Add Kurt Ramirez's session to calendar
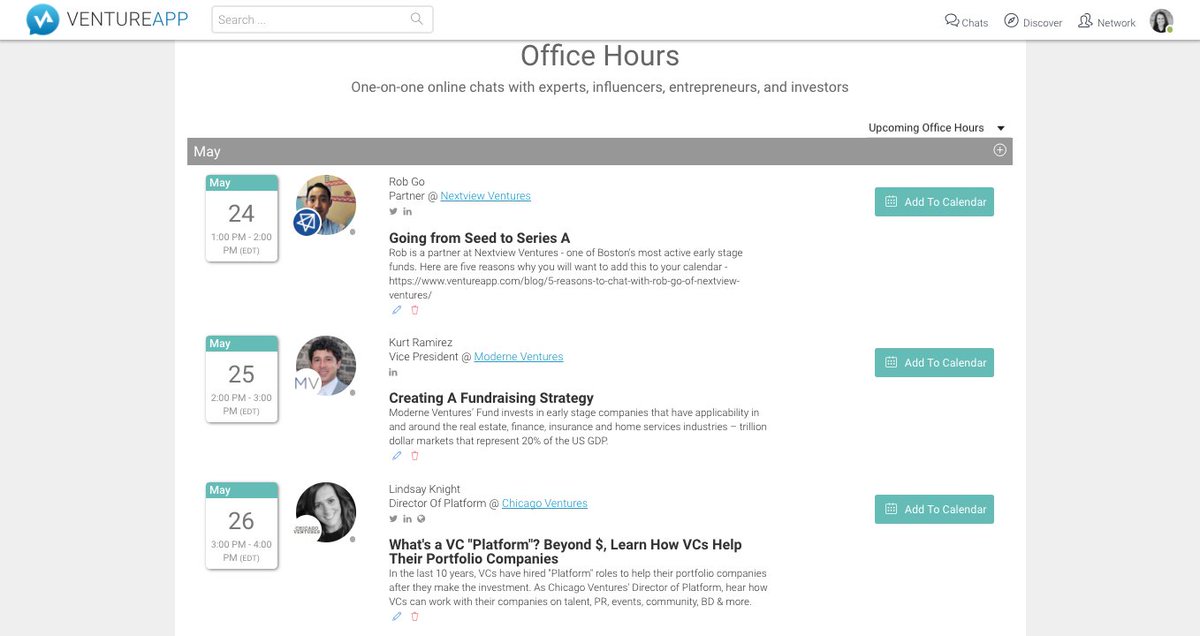The width and height of the screenshot is (1200, 636). click(934, 363)
